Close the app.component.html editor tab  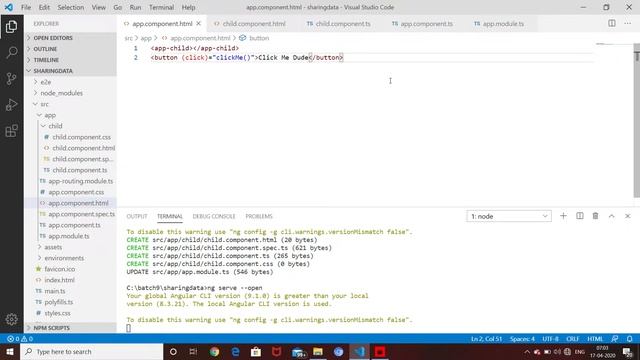point(198,24)
